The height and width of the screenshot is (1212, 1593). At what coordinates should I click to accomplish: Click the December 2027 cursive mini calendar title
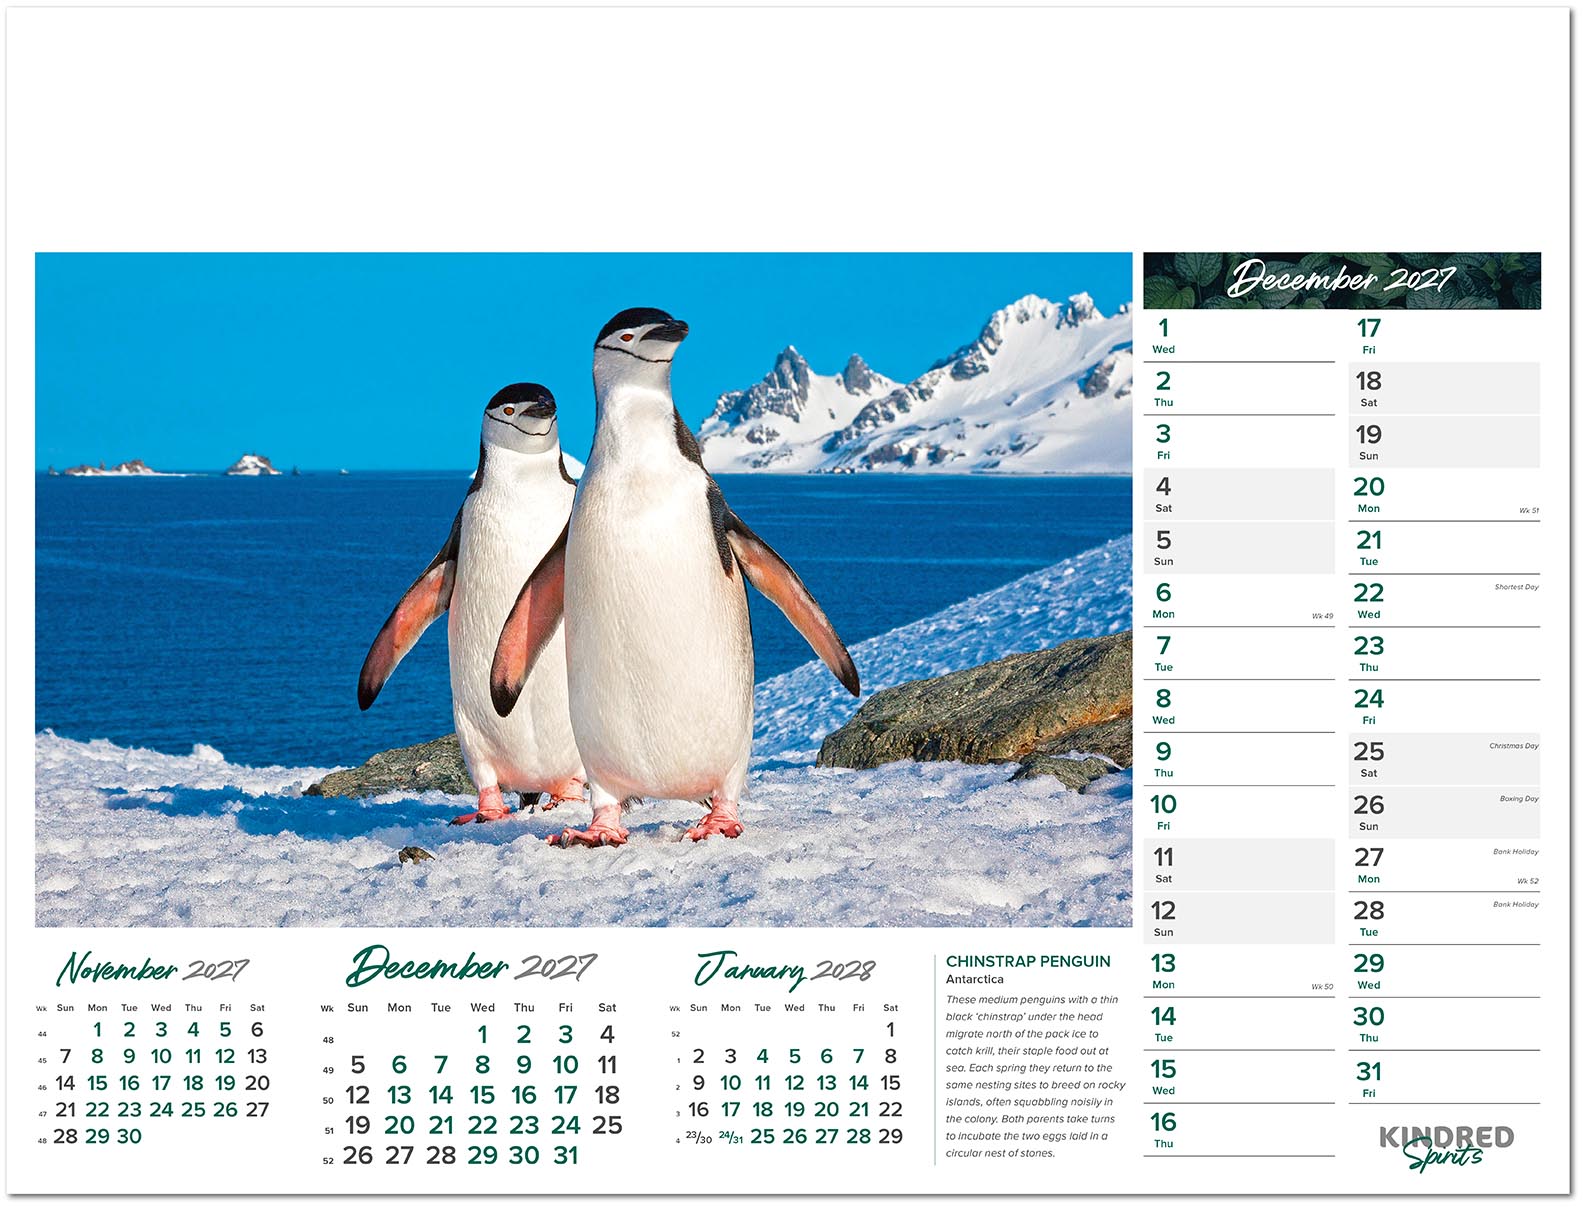[472, 967]
